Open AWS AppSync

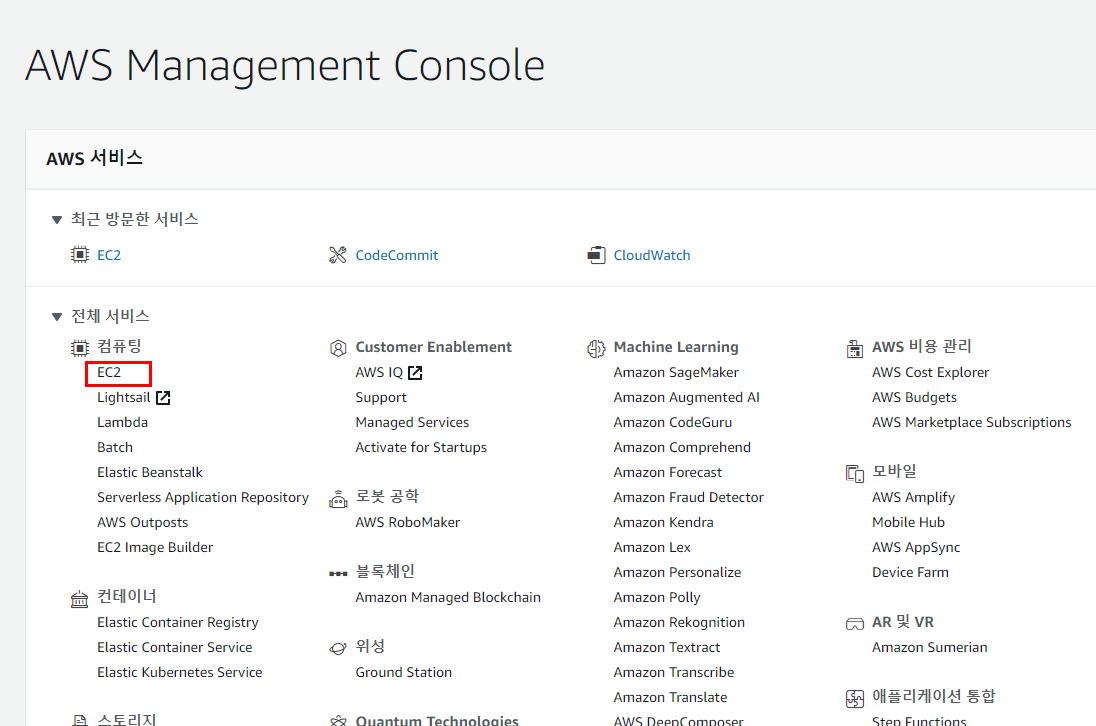point(916,547)
